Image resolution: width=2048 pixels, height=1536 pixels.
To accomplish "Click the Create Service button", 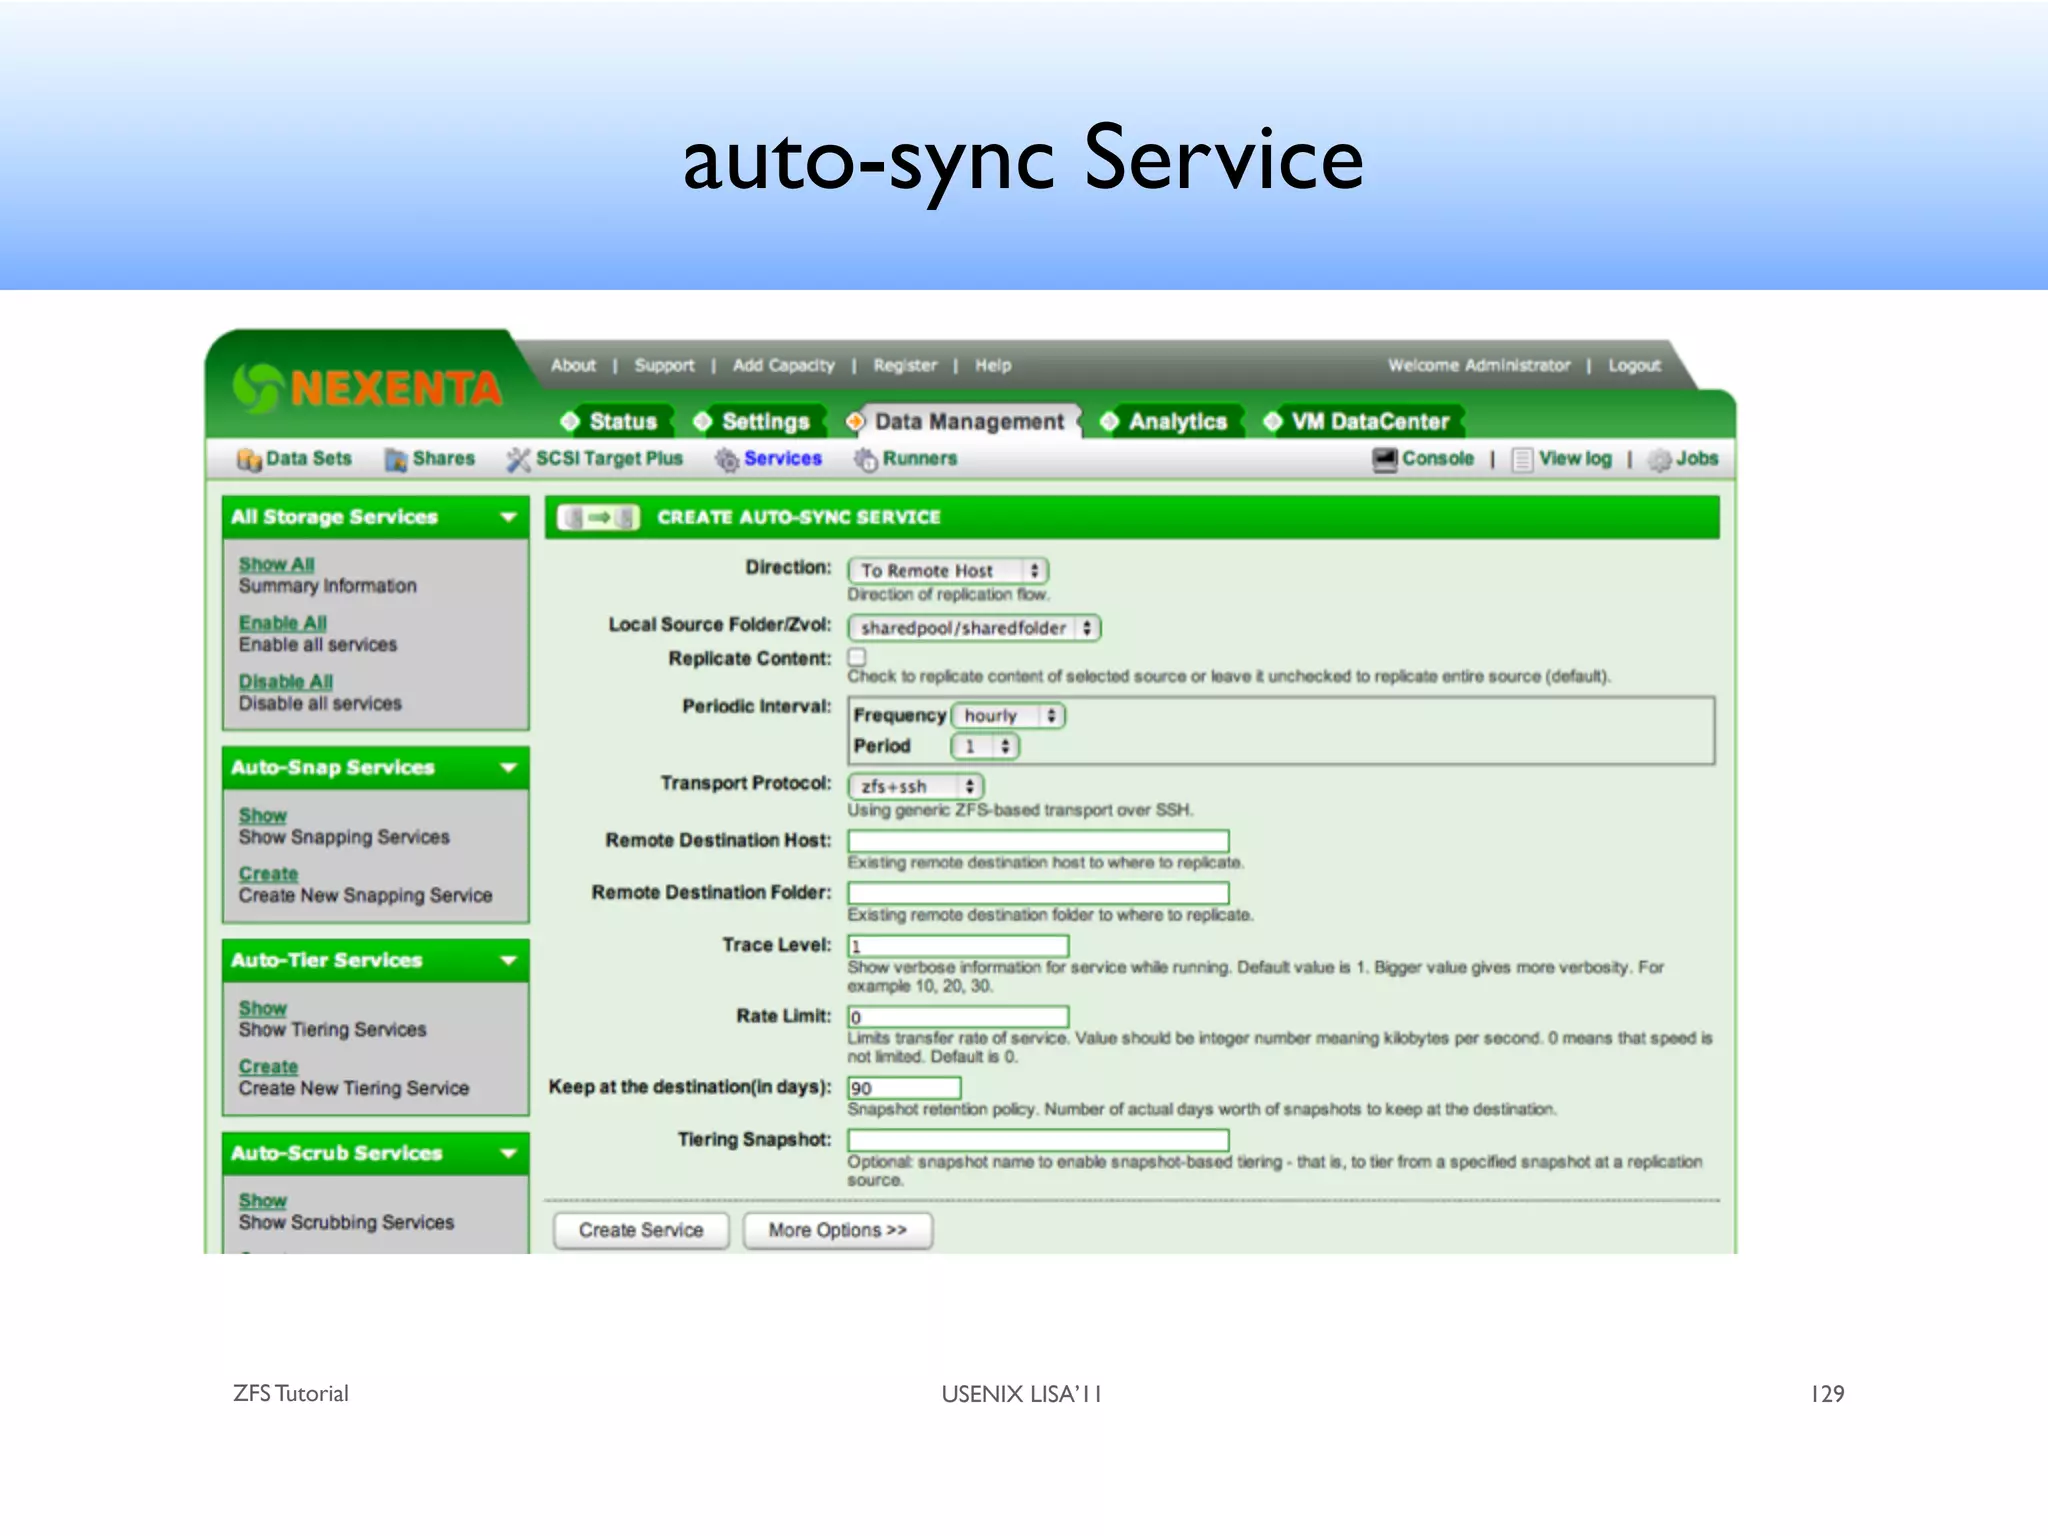I will tap(641, 1230).
